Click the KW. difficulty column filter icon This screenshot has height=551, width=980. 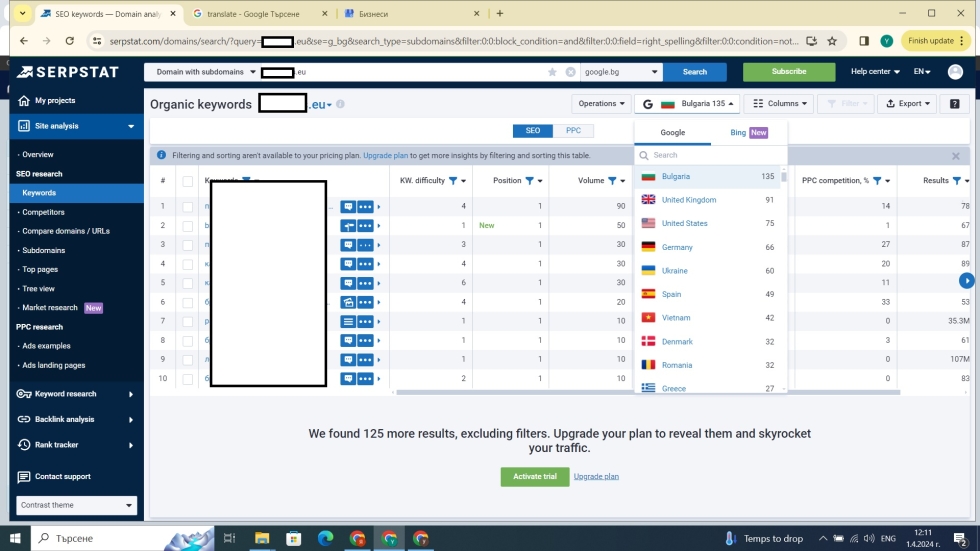(453, 181)
